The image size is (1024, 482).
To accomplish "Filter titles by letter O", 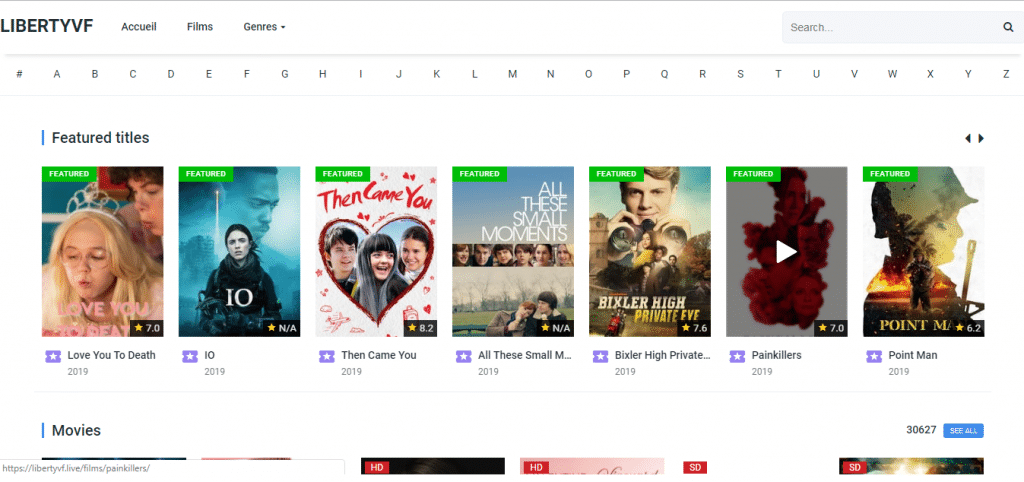I will [588, 74].
